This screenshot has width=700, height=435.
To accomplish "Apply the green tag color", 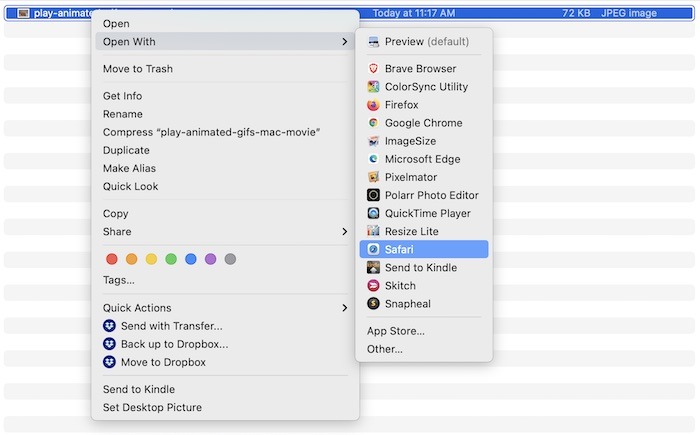I will pos(171,259).
